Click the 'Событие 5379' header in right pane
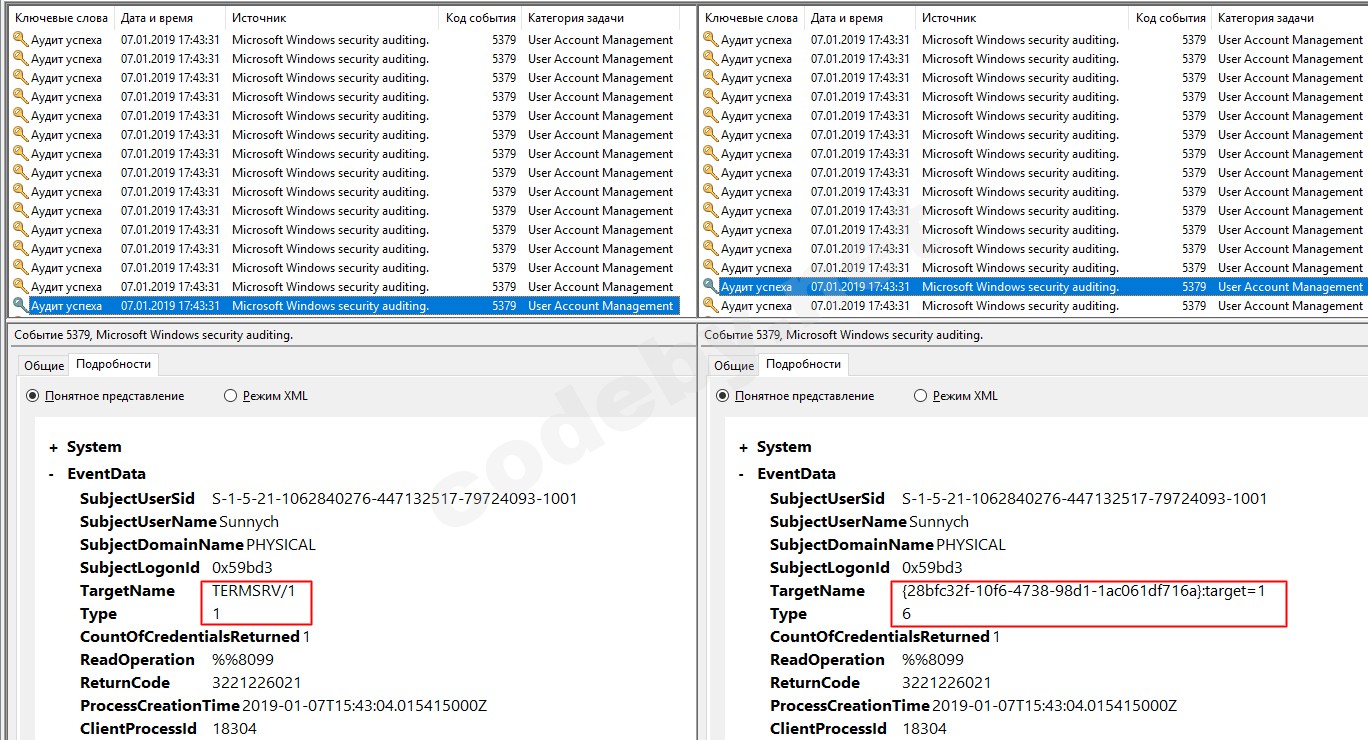 point(843,335)
